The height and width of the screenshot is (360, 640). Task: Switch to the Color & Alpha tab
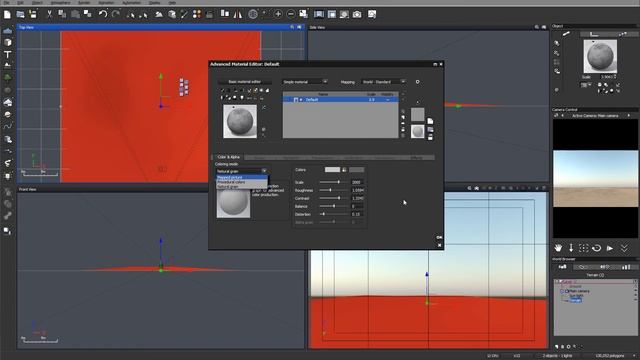pos(228,157)
